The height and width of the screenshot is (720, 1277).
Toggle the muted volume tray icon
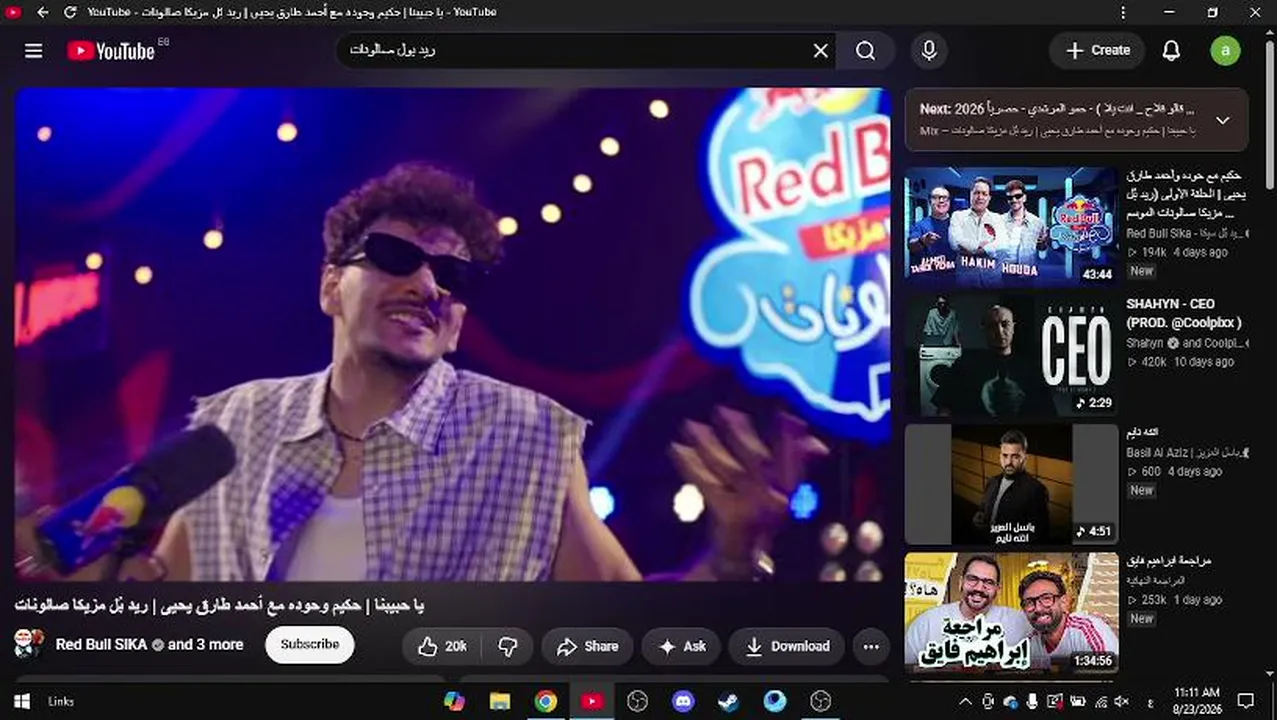pos(1121,701)
